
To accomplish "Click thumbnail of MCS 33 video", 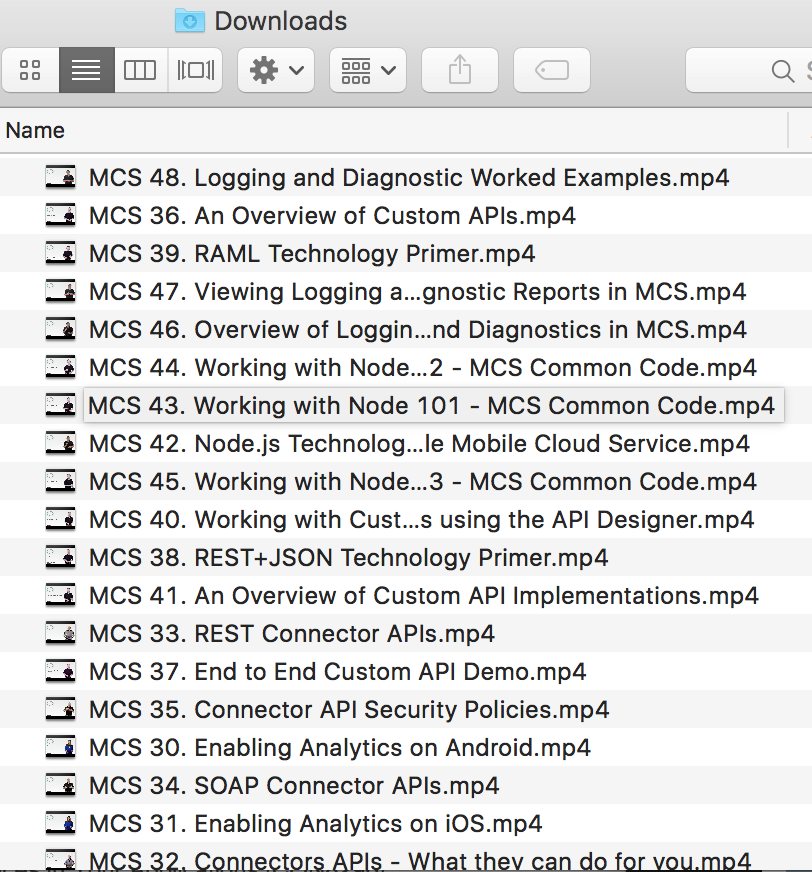I will (x=60, y=633).
